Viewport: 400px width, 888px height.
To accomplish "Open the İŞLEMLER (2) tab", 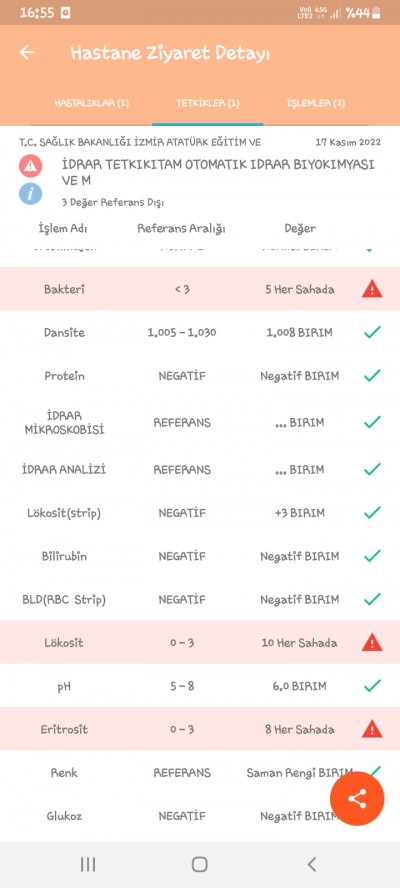I will click(316, 103).
